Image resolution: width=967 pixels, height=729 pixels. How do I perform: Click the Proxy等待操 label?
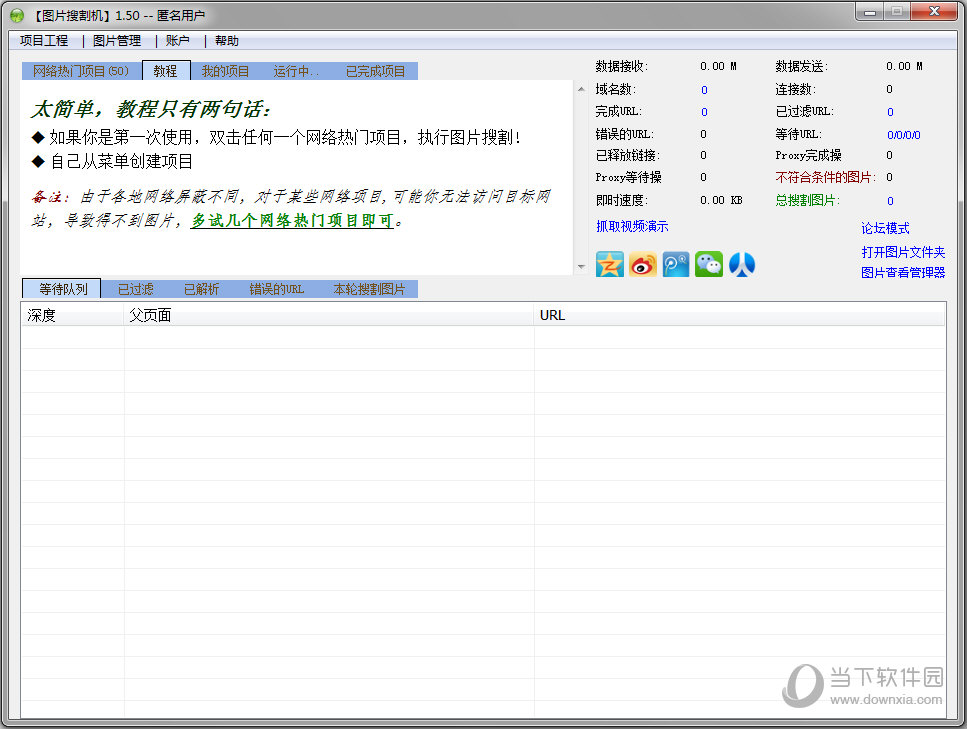point(628,178)
